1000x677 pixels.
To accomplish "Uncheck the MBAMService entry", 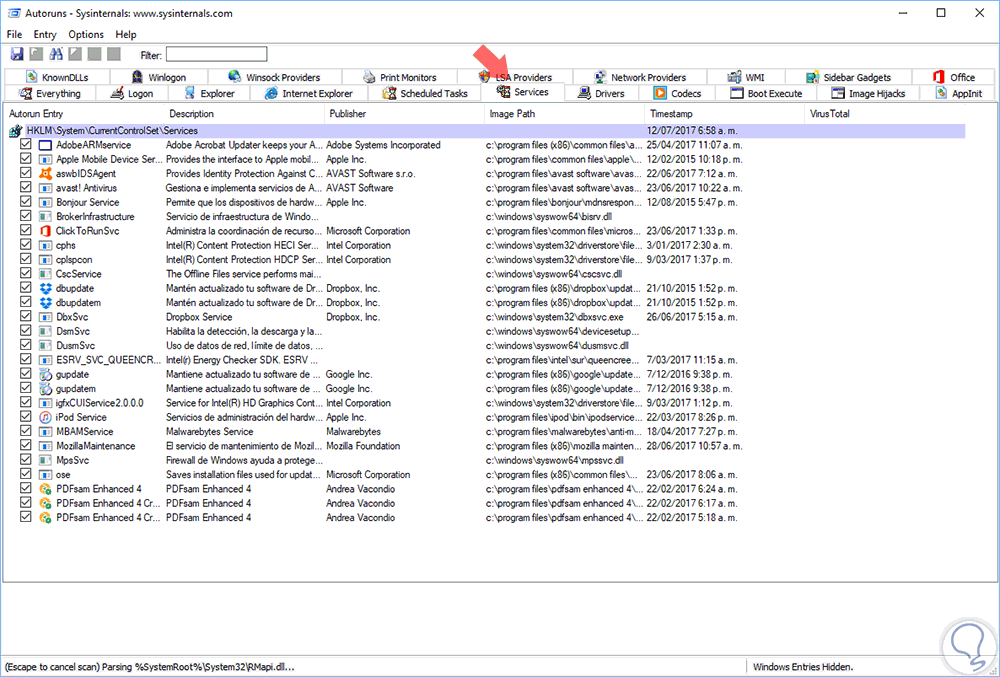I will (x=26, y=431).
